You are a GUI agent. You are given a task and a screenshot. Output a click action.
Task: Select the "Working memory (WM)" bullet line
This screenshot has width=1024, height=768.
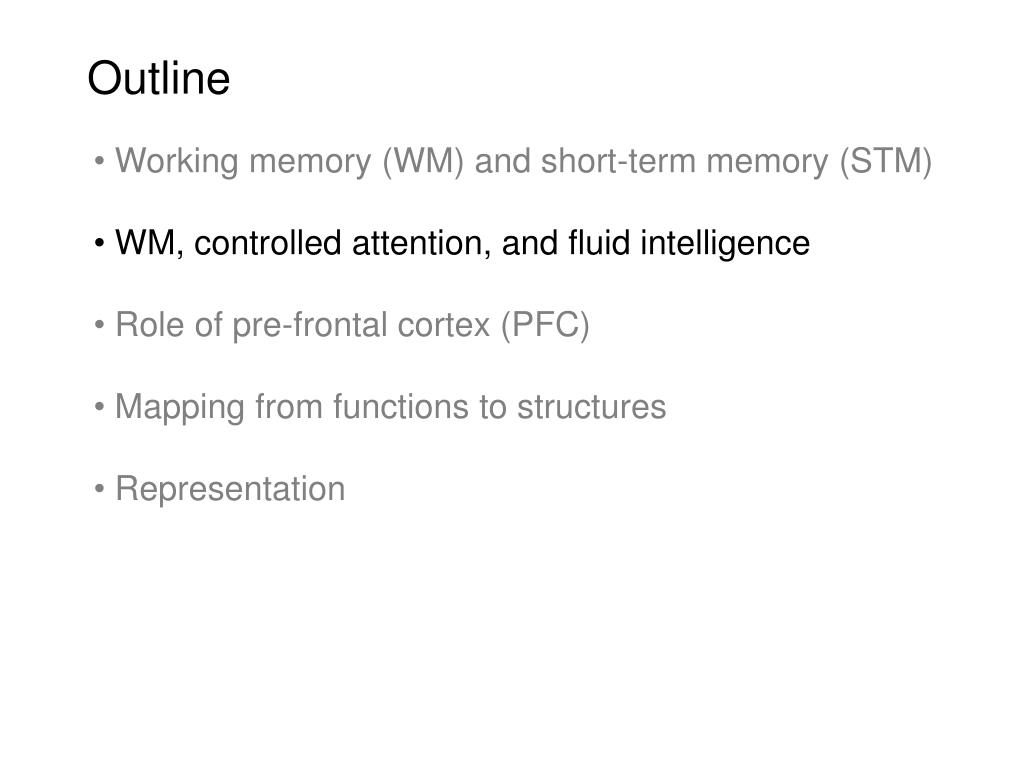(x=523, y=161)
